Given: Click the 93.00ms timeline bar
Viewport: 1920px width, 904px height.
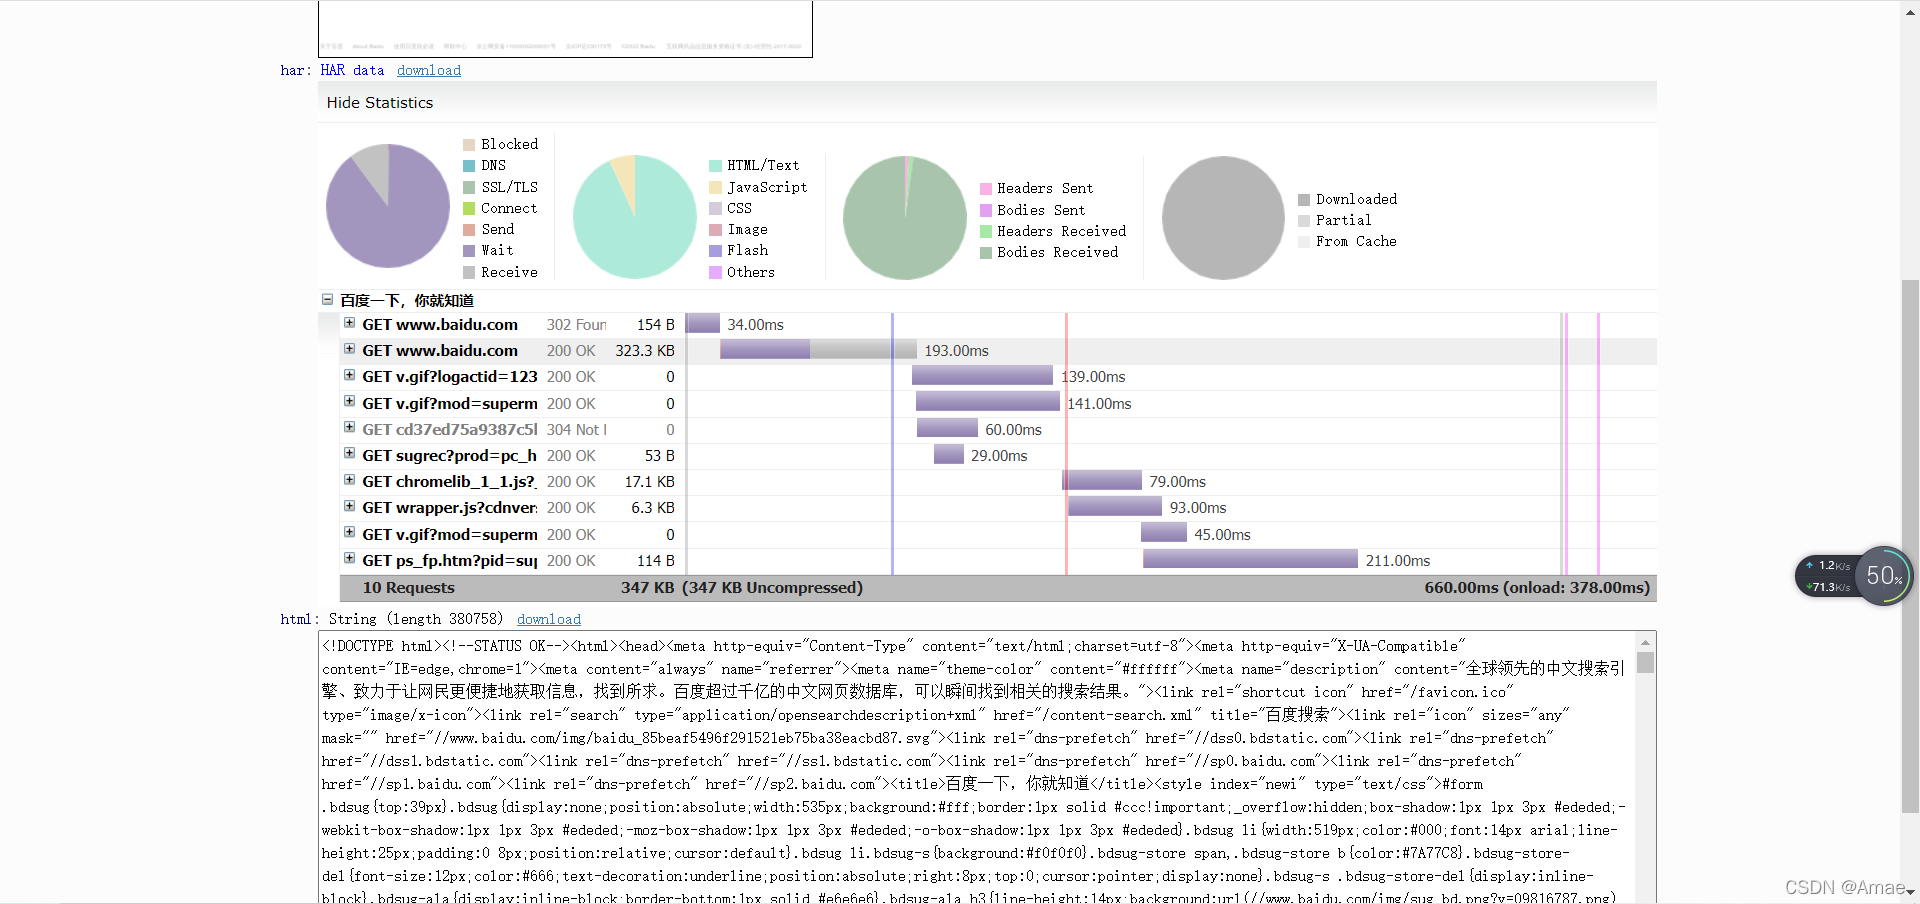Looking at the screenshot, I should [x=1115, y=506].
